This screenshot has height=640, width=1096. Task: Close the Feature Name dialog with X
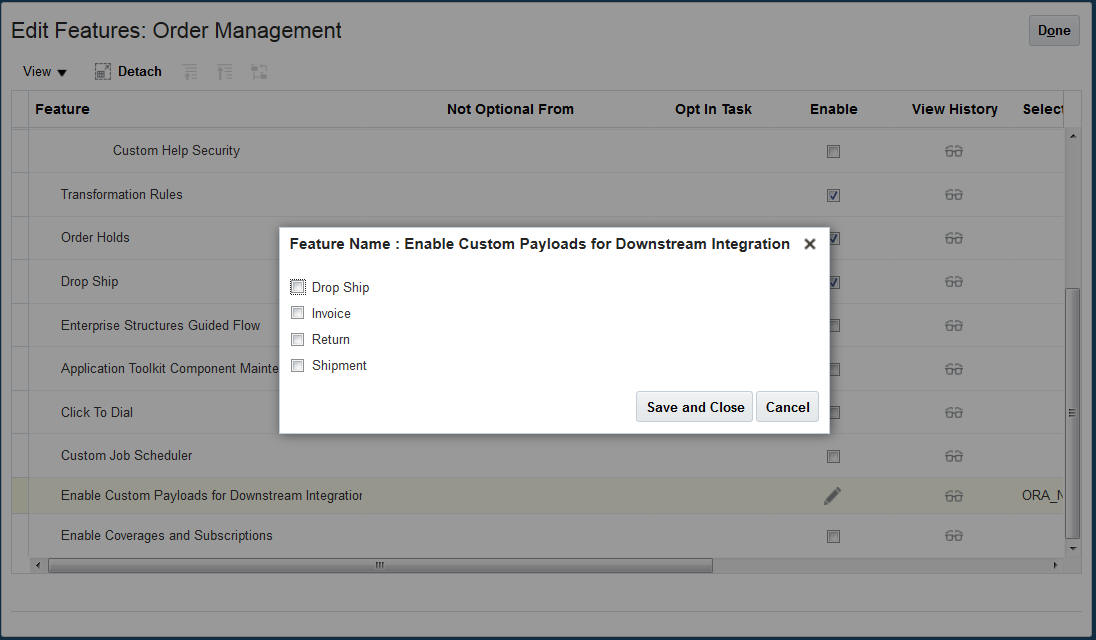coord(810,244)
